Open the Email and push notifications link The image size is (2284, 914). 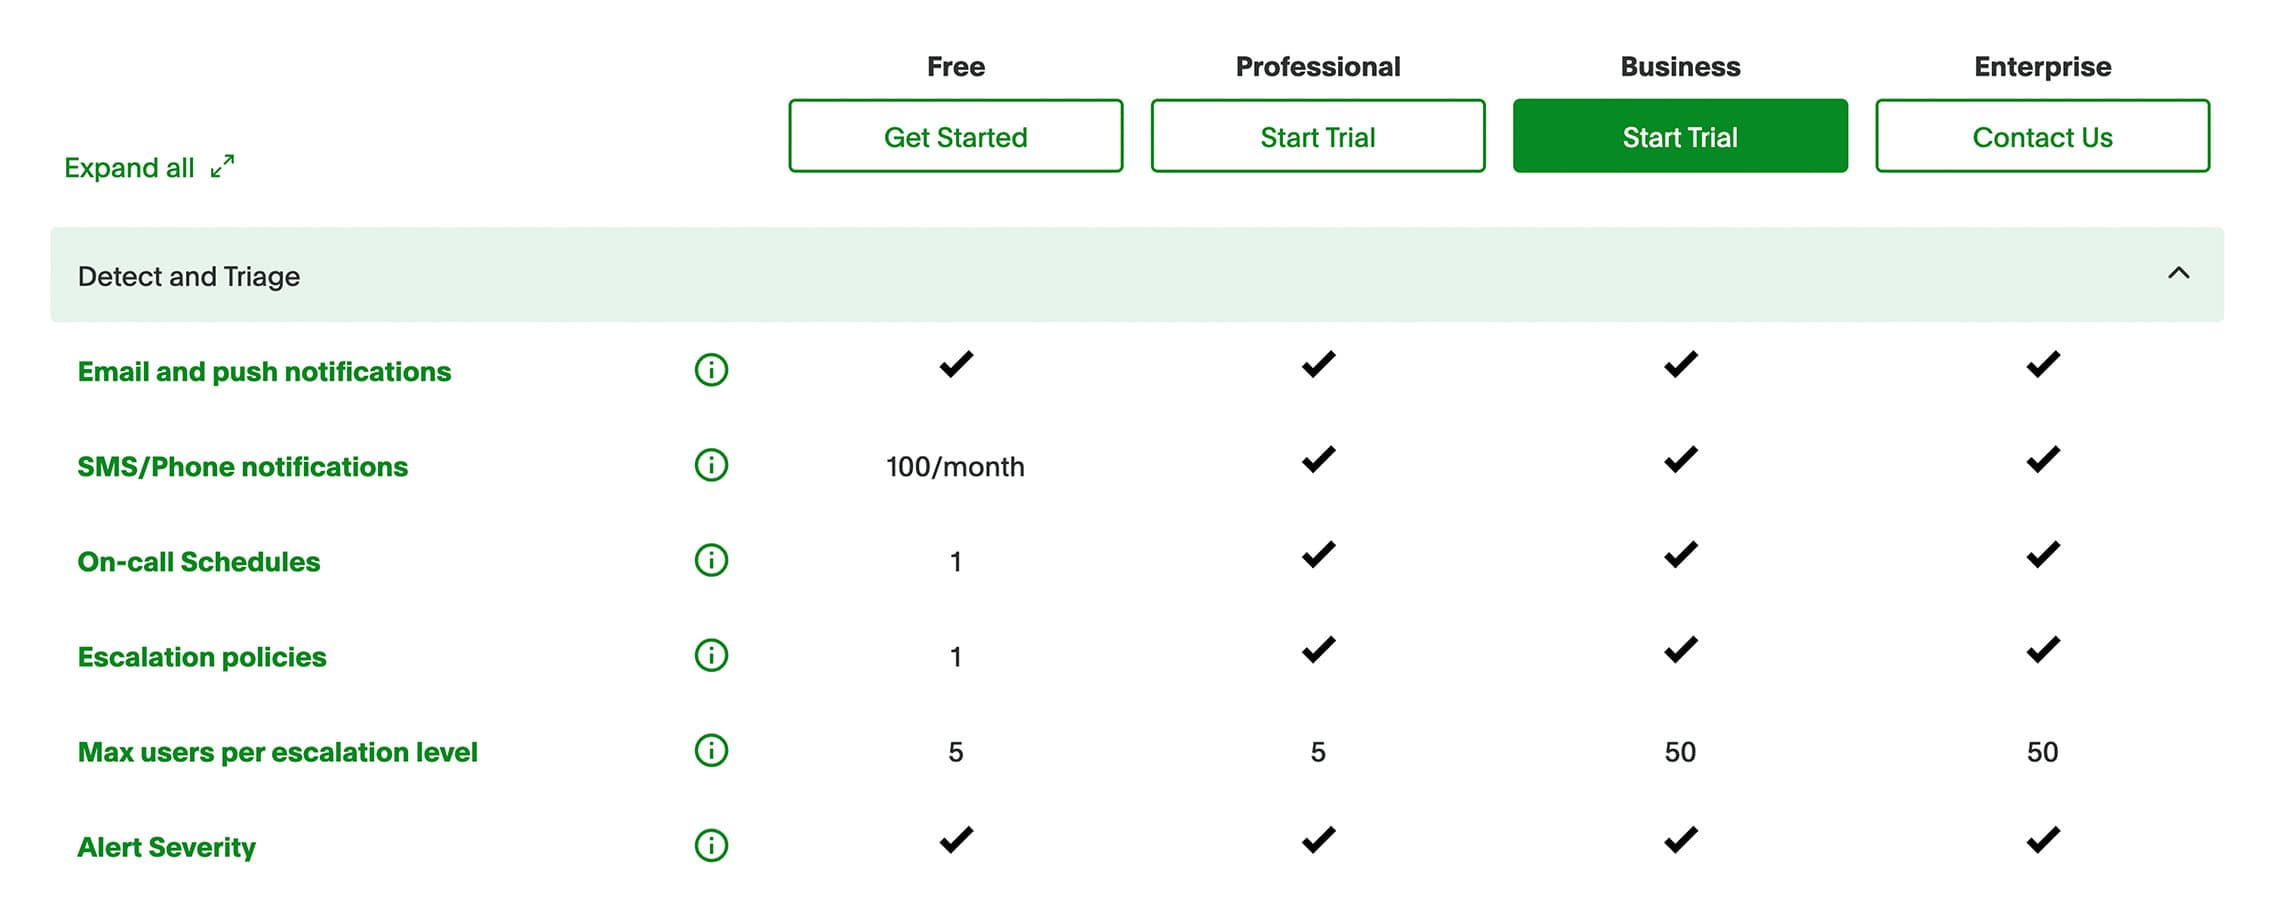[x=264, y=372]
